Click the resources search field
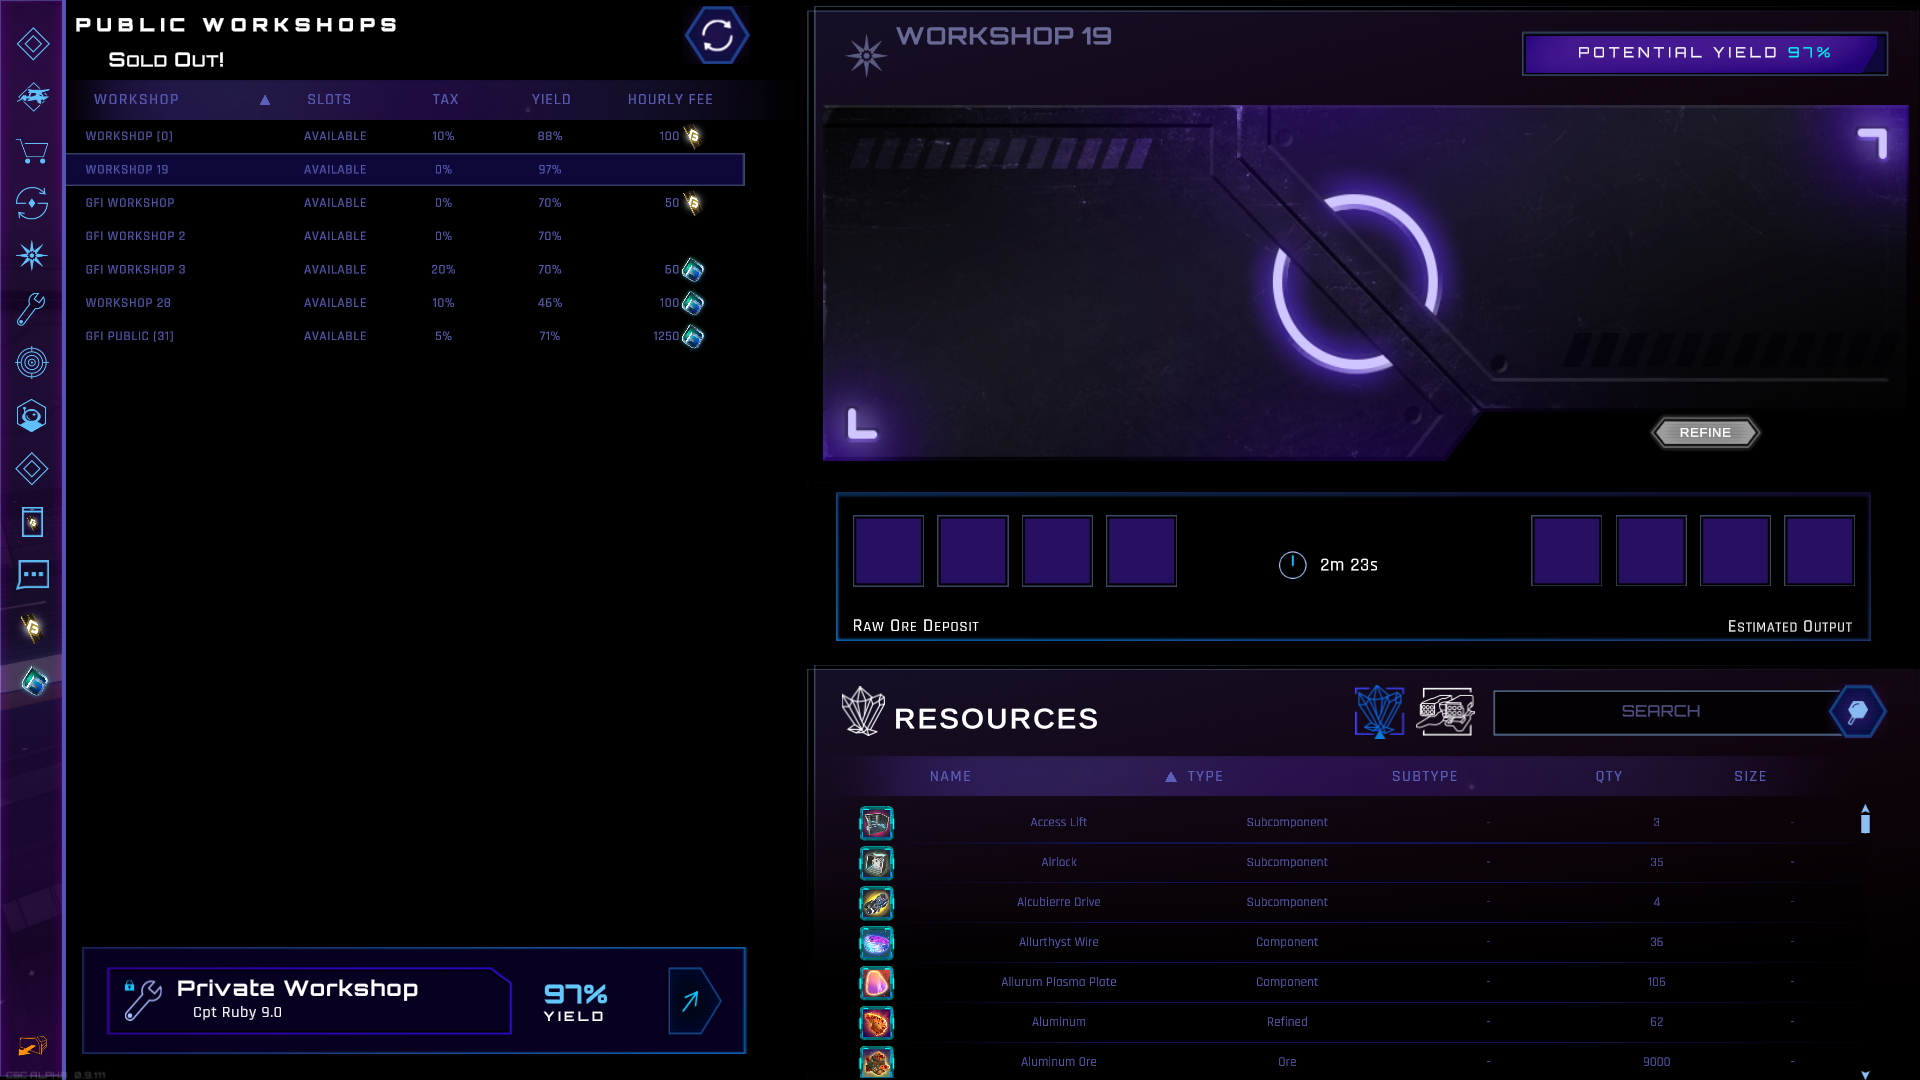Viewport: 1920px width, 1080px height. 1660,712
